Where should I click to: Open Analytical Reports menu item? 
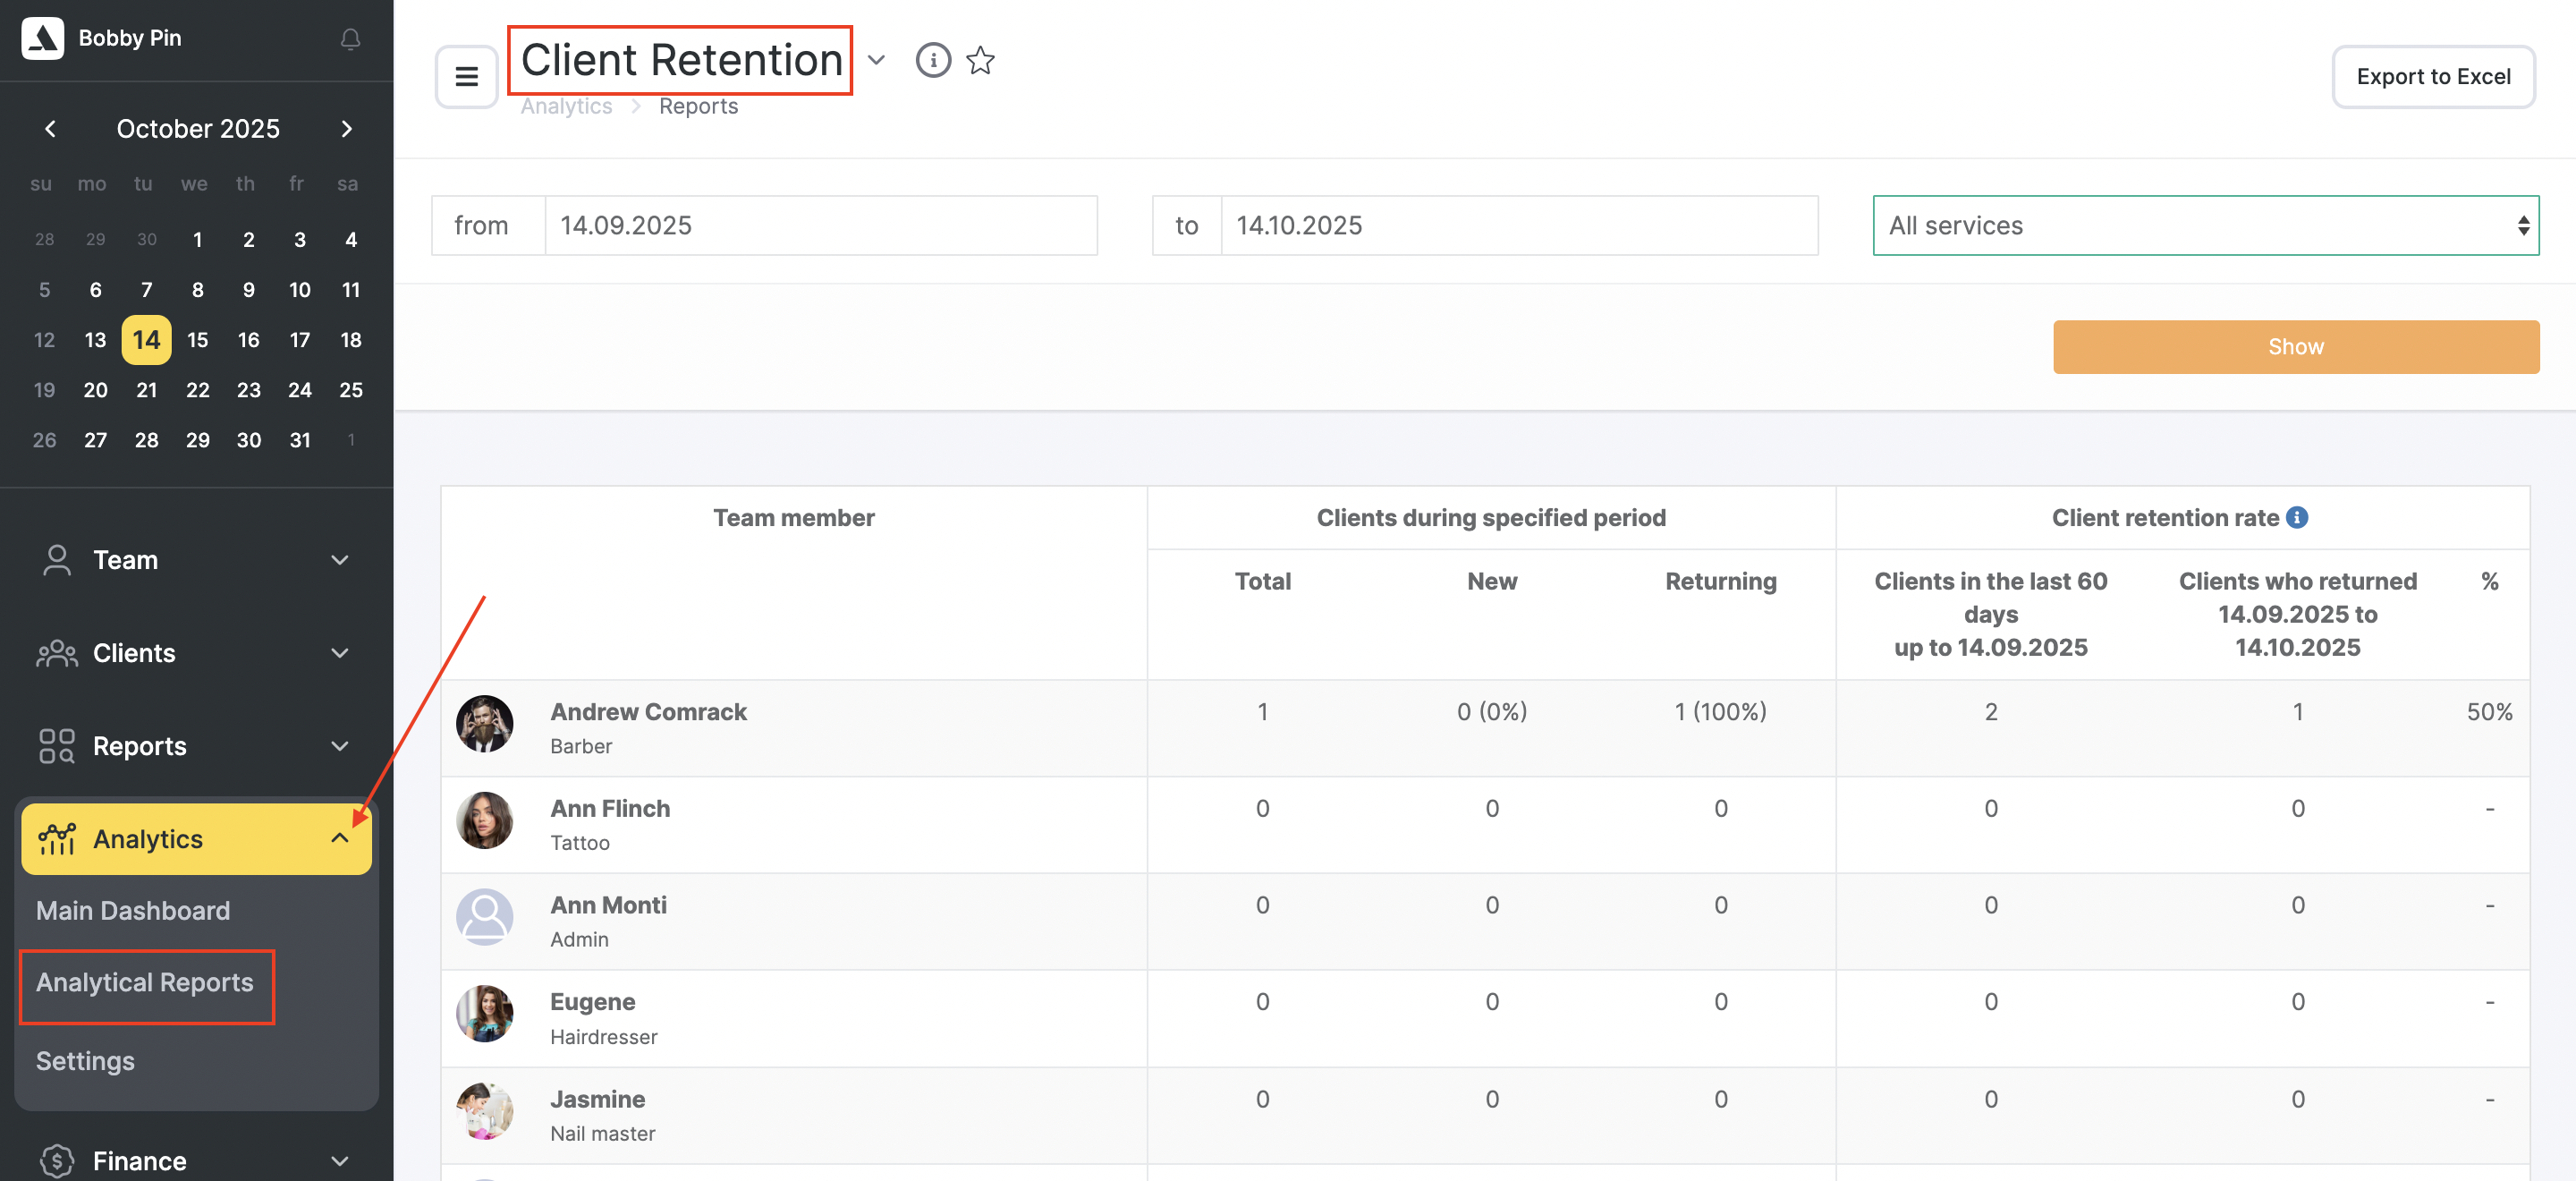point(145,983)
